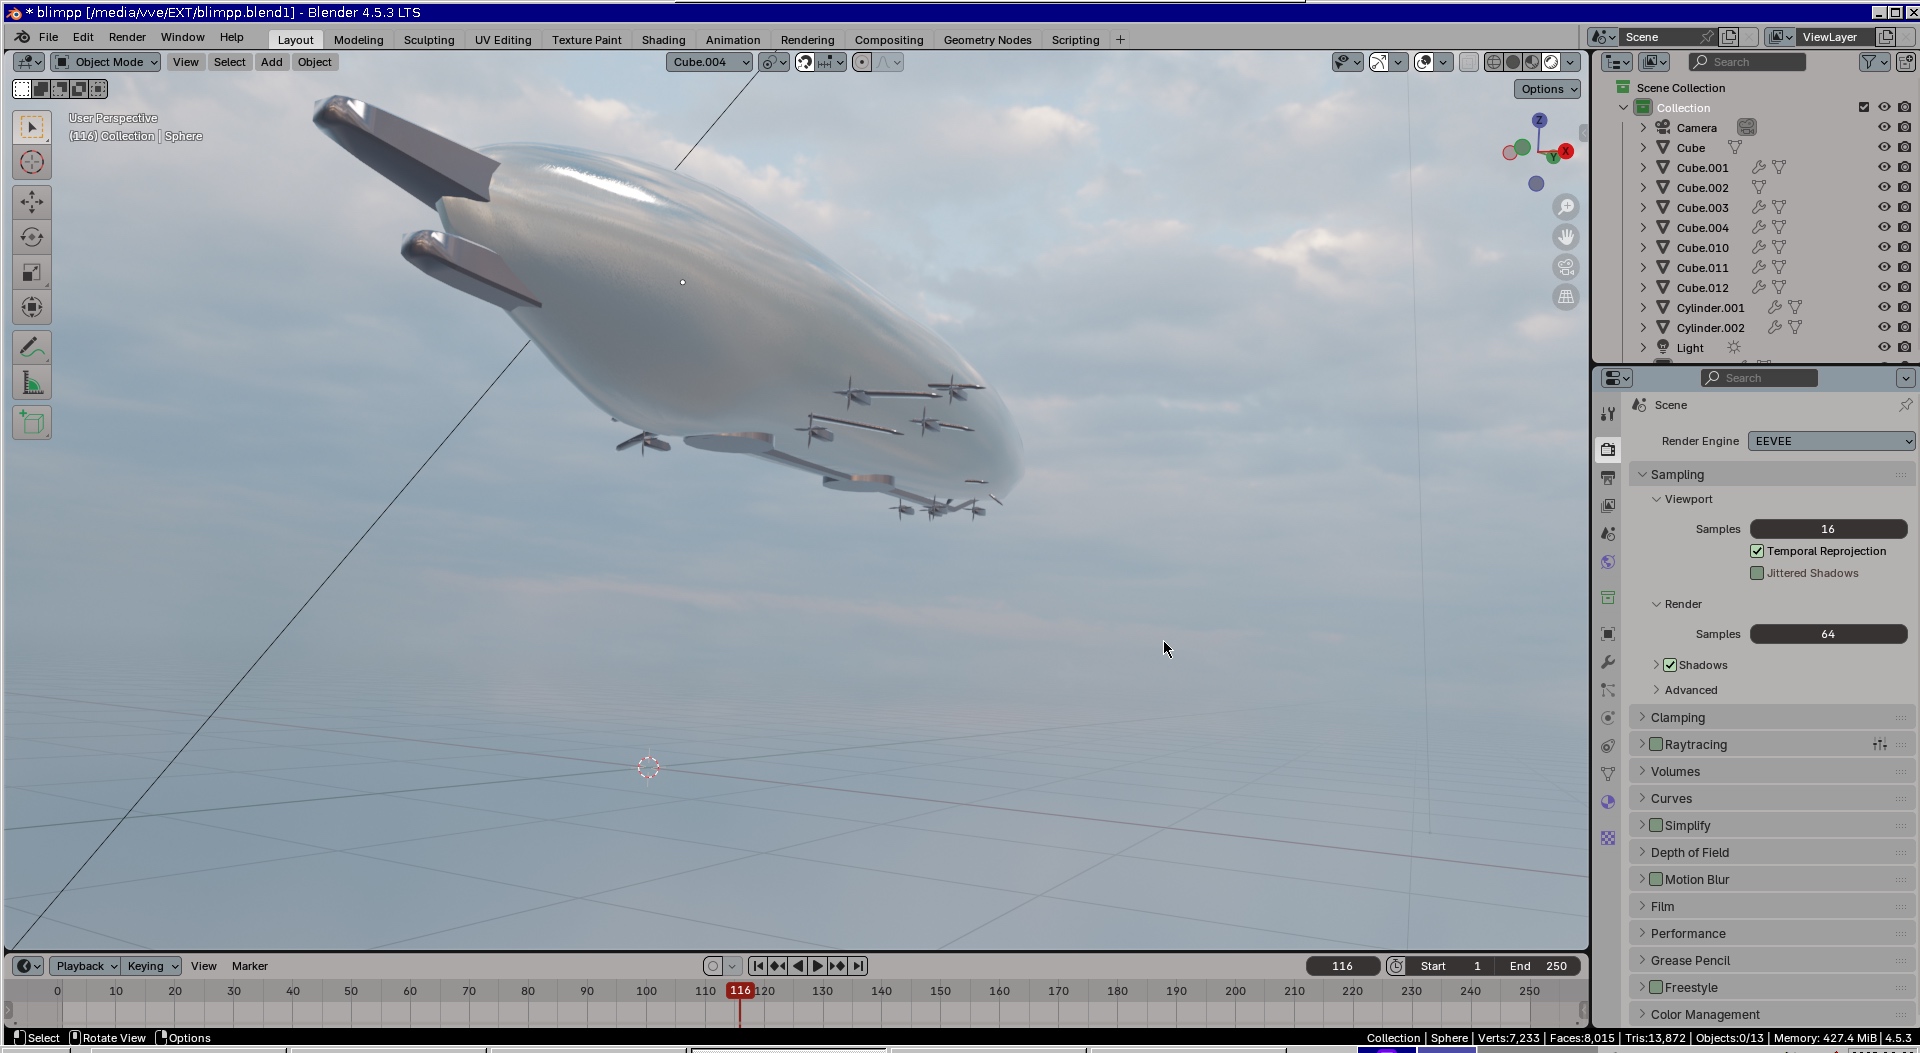The image size is (1920, 1053).
Task: Open the Output properties tab icon
Action: [1608, 478]
